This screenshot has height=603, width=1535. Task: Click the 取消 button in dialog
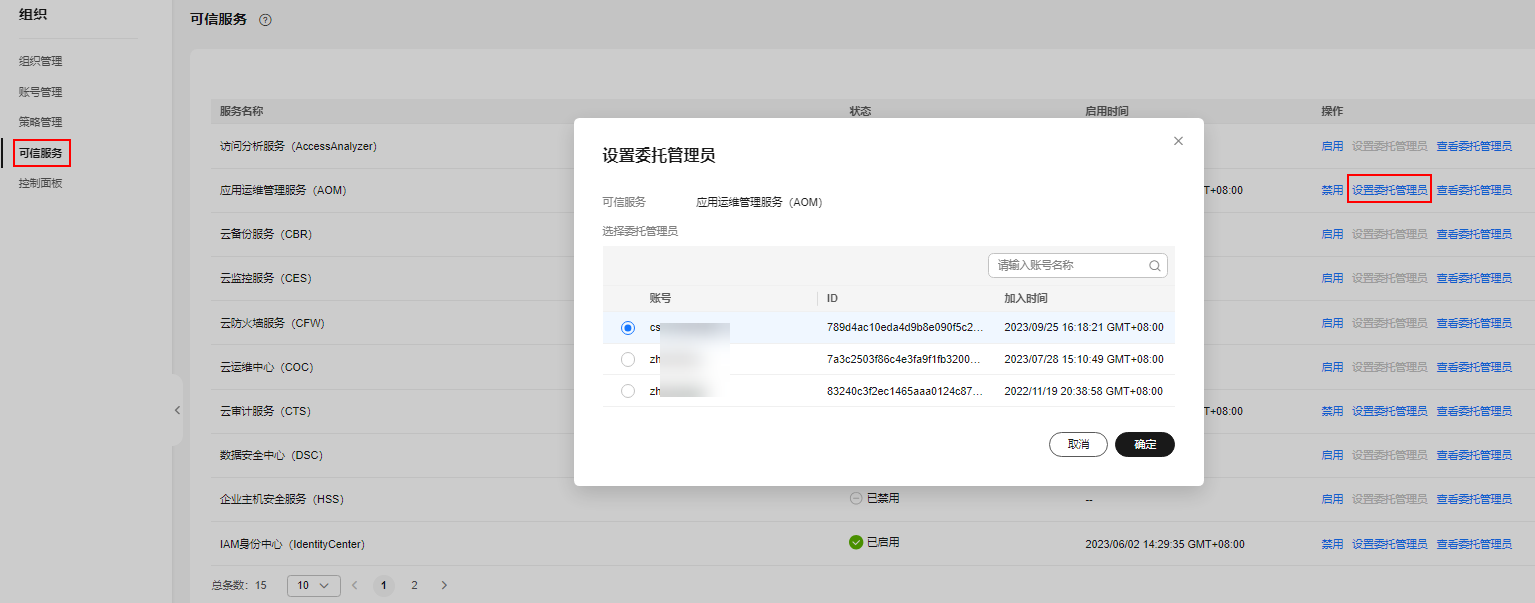[x=1077, y=445]
